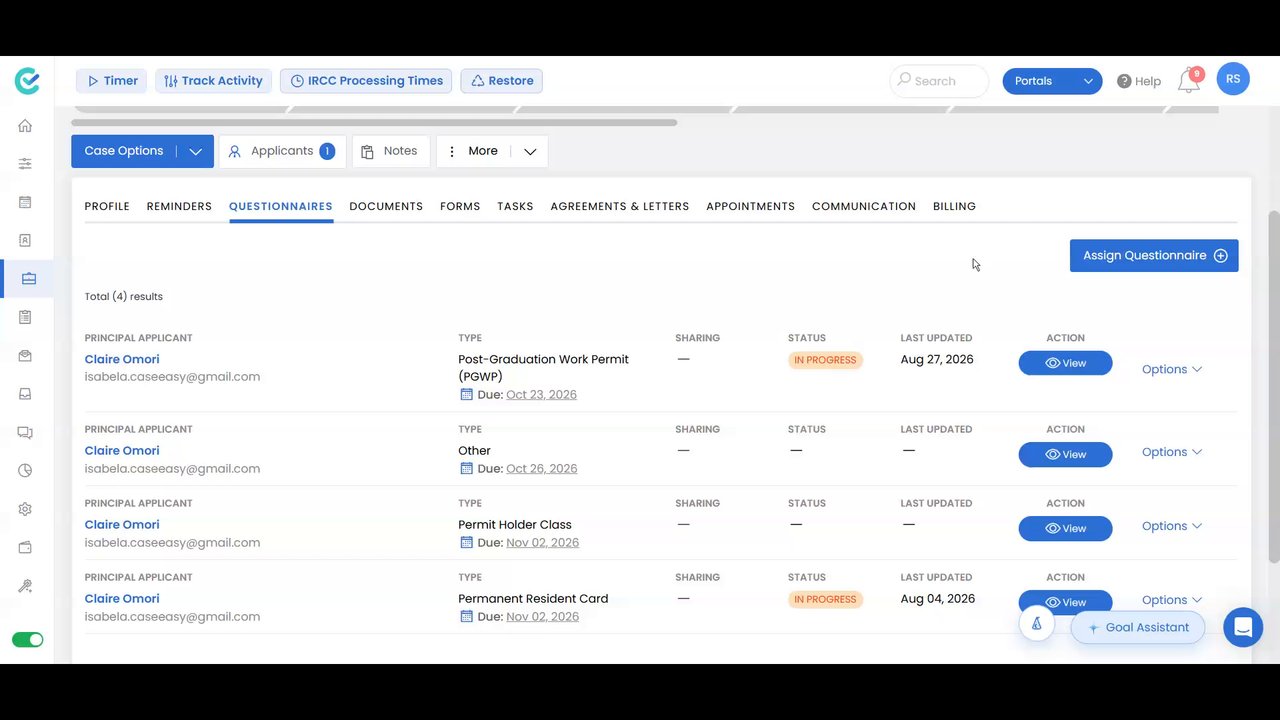Viewport: 1280px width, 720px height.
Task: Click the Aug 27, 2026 last updated date
Action: (937, 359)
